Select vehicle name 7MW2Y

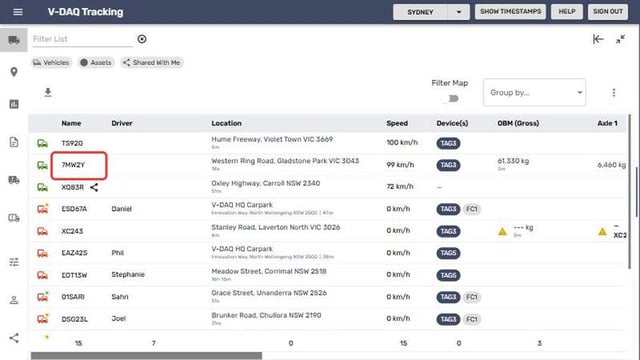(73, 165)
